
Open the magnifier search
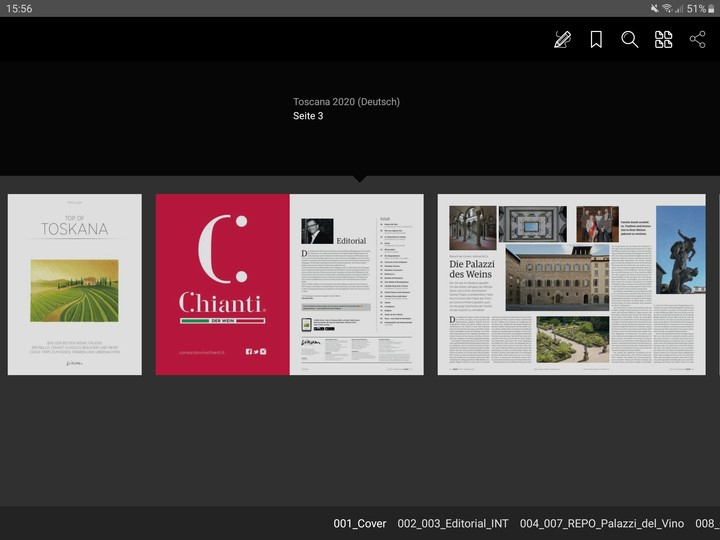pyautogui.click(x=630, y=39)
